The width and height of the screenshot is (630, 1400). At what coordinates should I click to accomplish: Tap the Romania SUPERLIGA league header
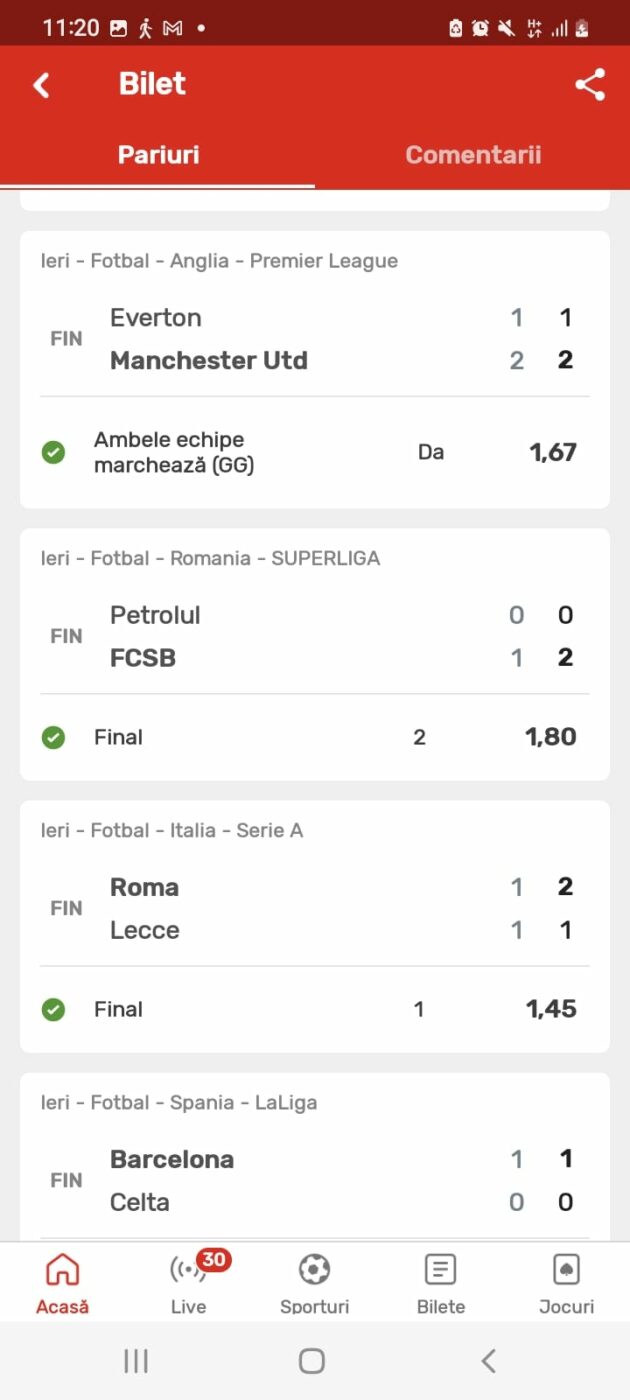click(x=210, y=559)
